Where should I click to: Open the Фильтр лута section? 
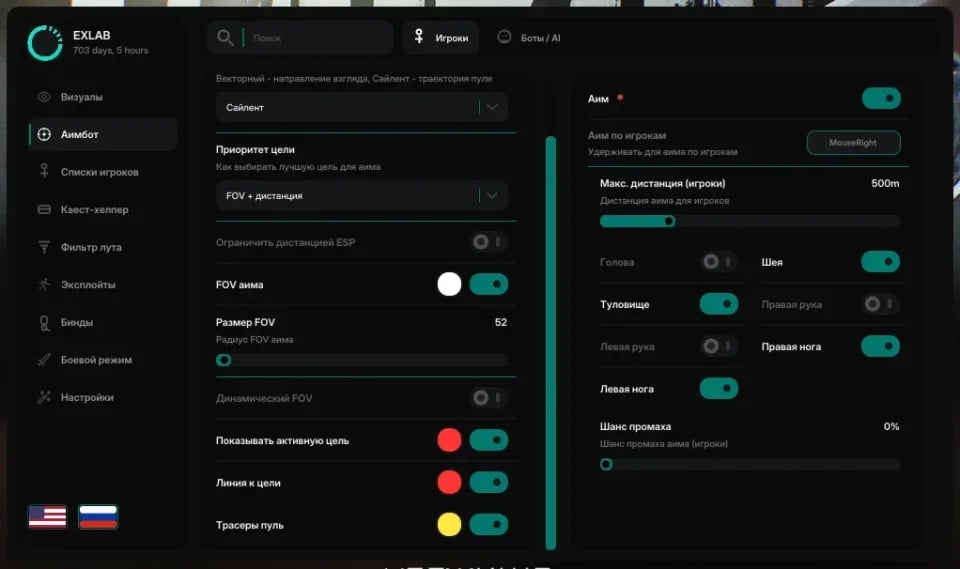[103, 247]
